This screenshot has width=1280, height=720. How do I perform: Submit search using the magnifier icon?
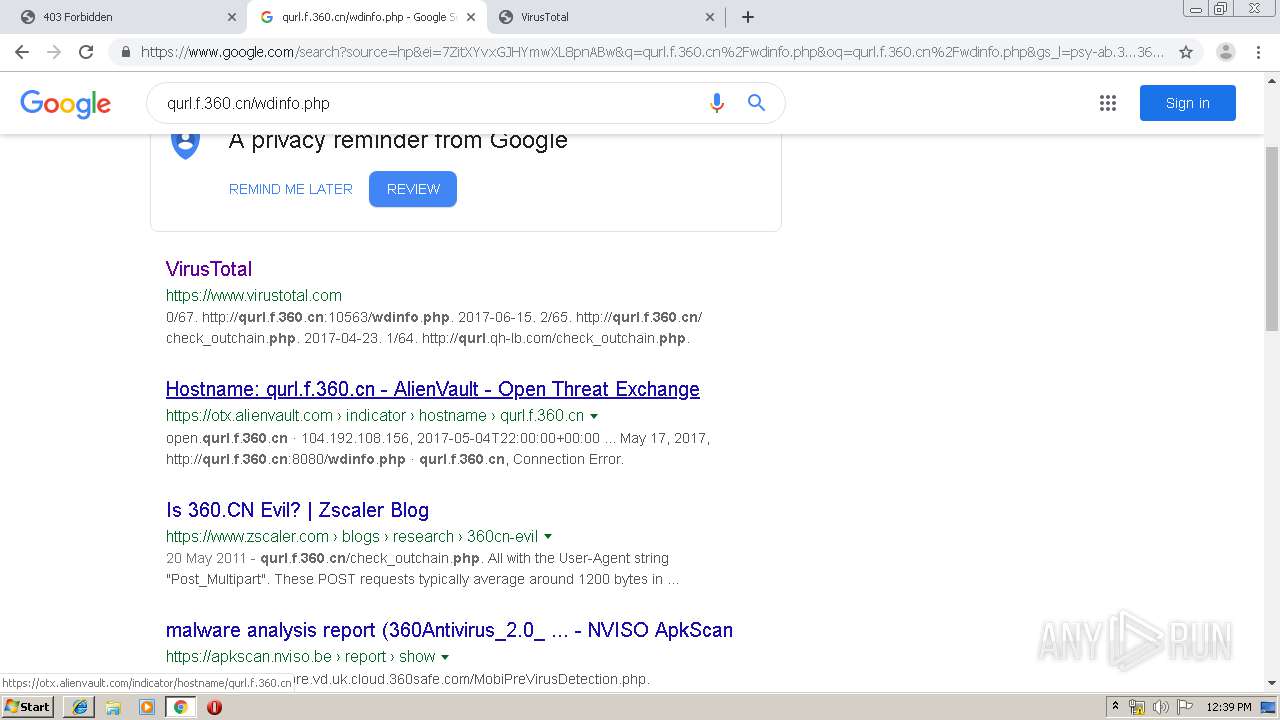point(756,103)
